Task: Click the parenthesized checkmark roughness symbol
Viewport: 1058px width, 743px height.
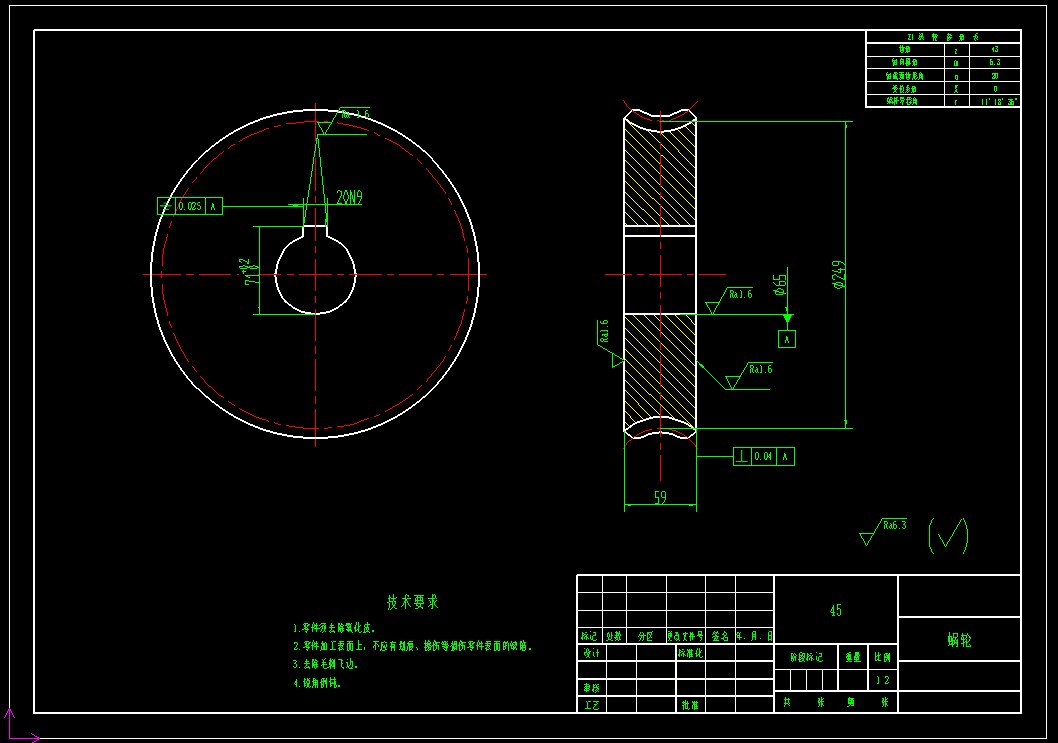Action: (948, 536)
